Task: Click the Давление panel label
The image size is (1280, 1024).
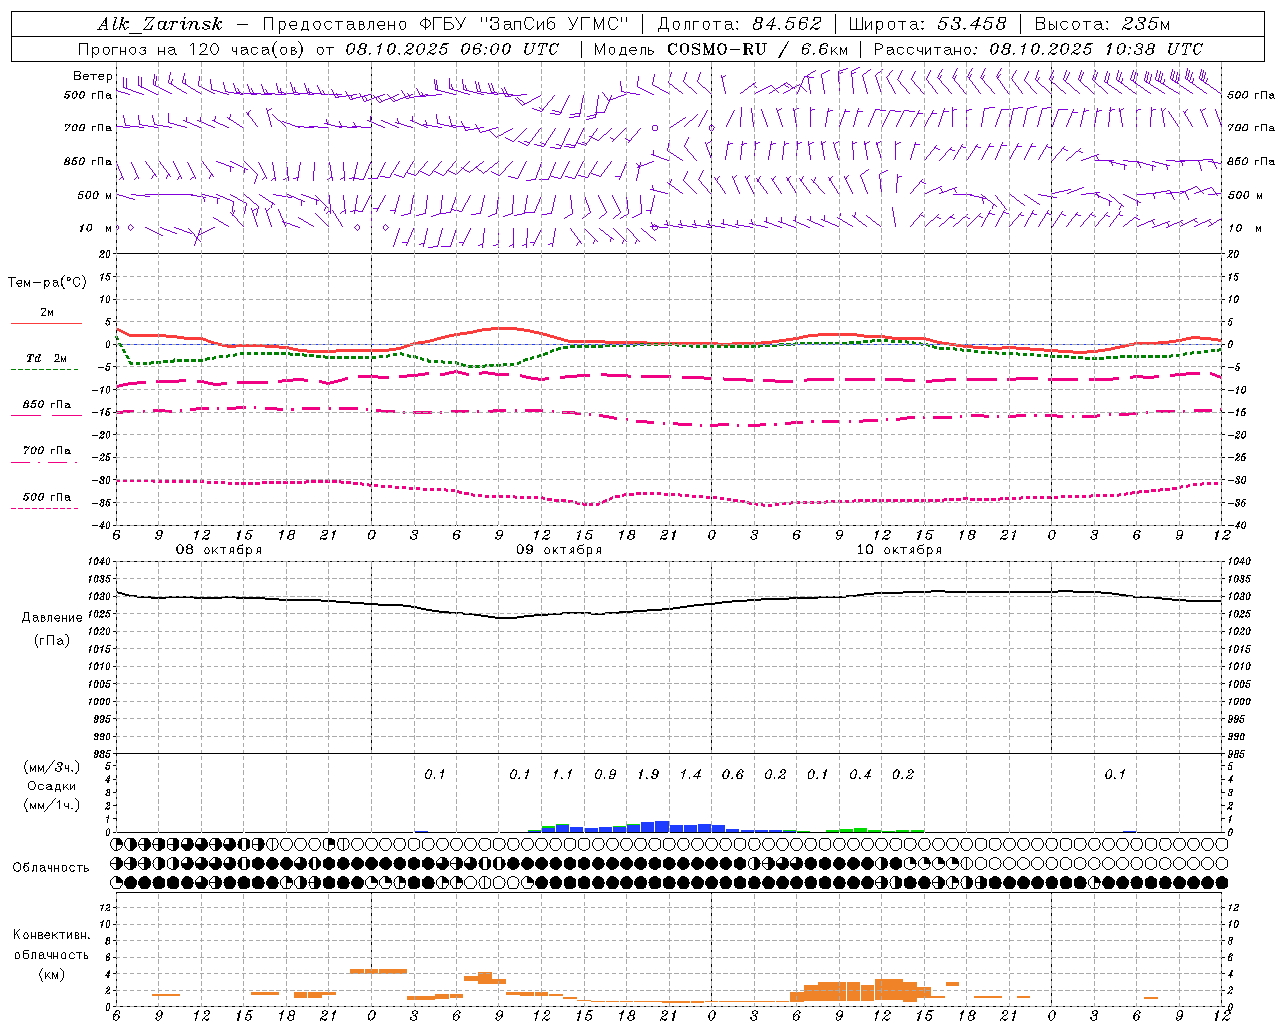Action: coord(52,618)
